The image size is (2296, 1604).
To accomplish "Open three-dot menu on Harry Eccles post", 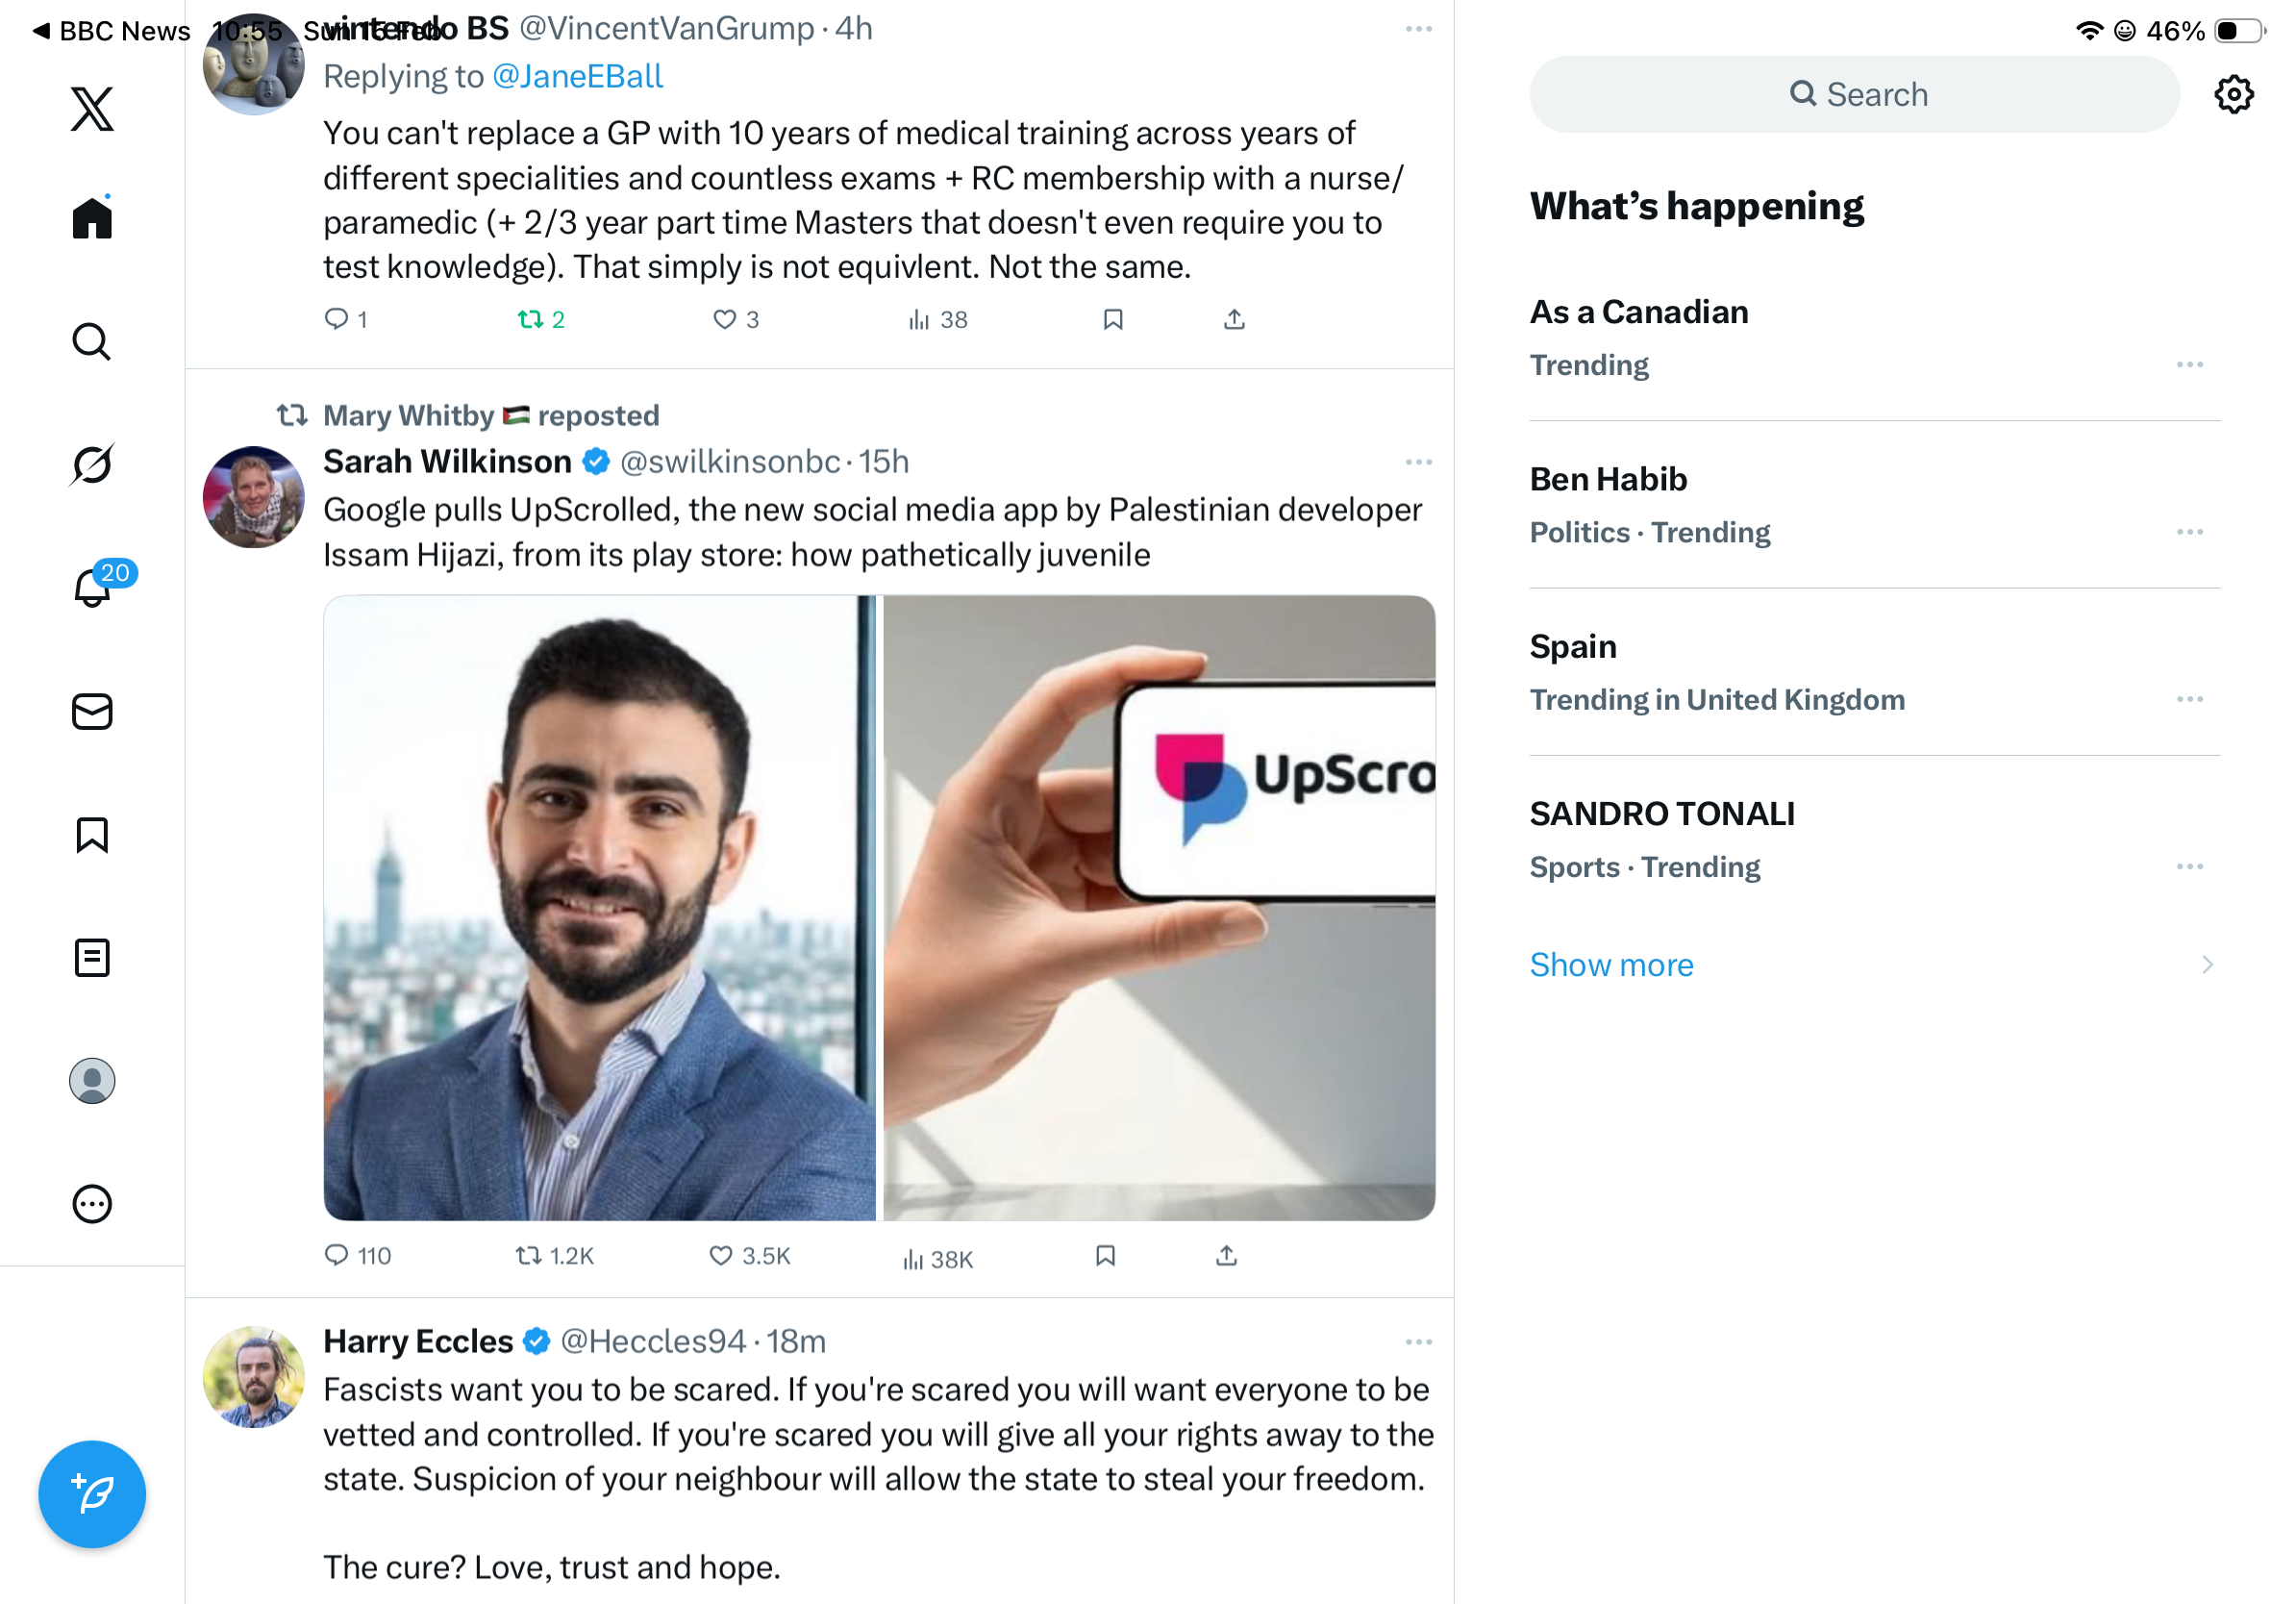I will coord(1418,1341).
